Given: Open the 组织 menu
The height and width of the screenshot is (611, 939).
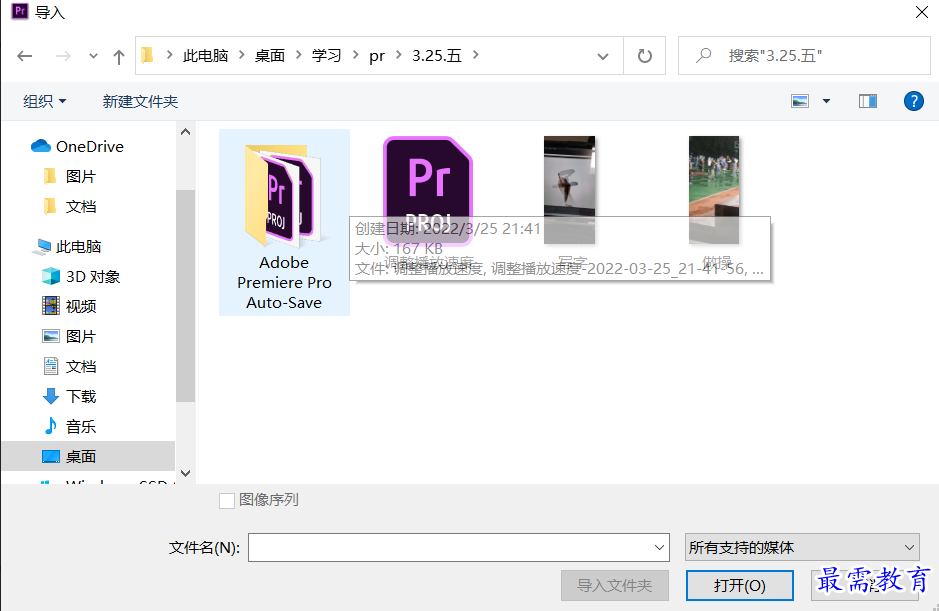Looking at the screenshot, I should (x=44, y=101).
